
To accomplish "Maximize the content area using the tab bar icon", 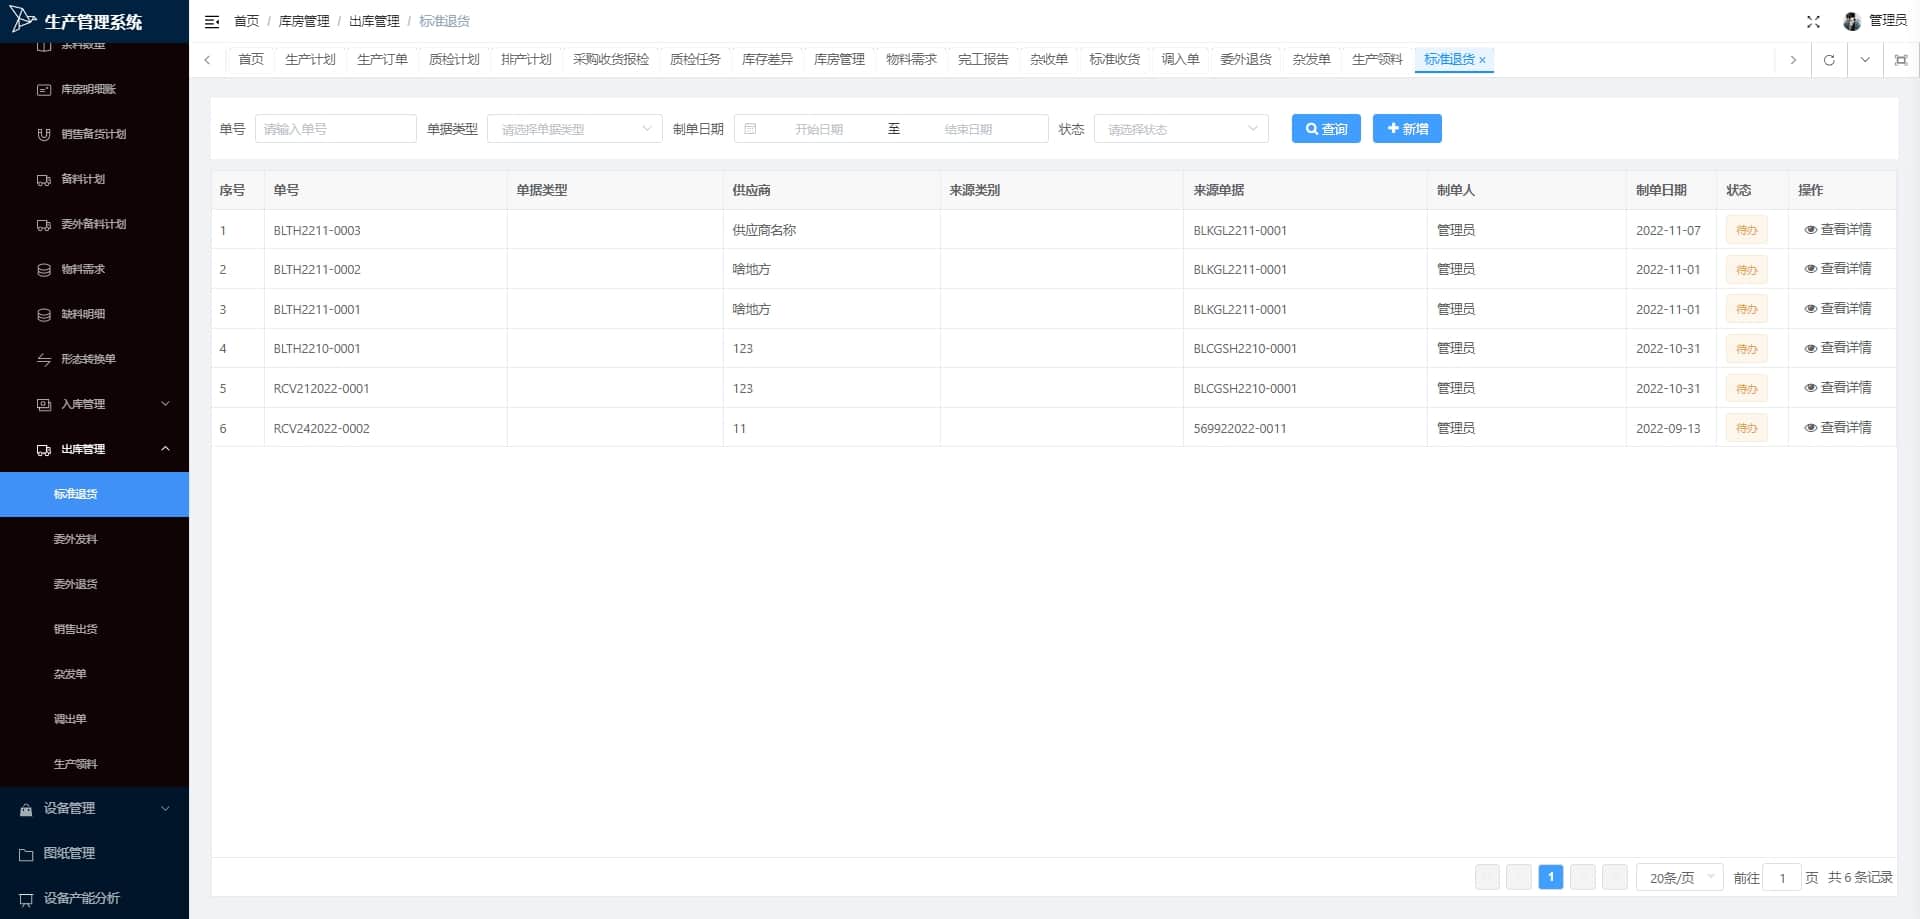I will [1901, 60].
